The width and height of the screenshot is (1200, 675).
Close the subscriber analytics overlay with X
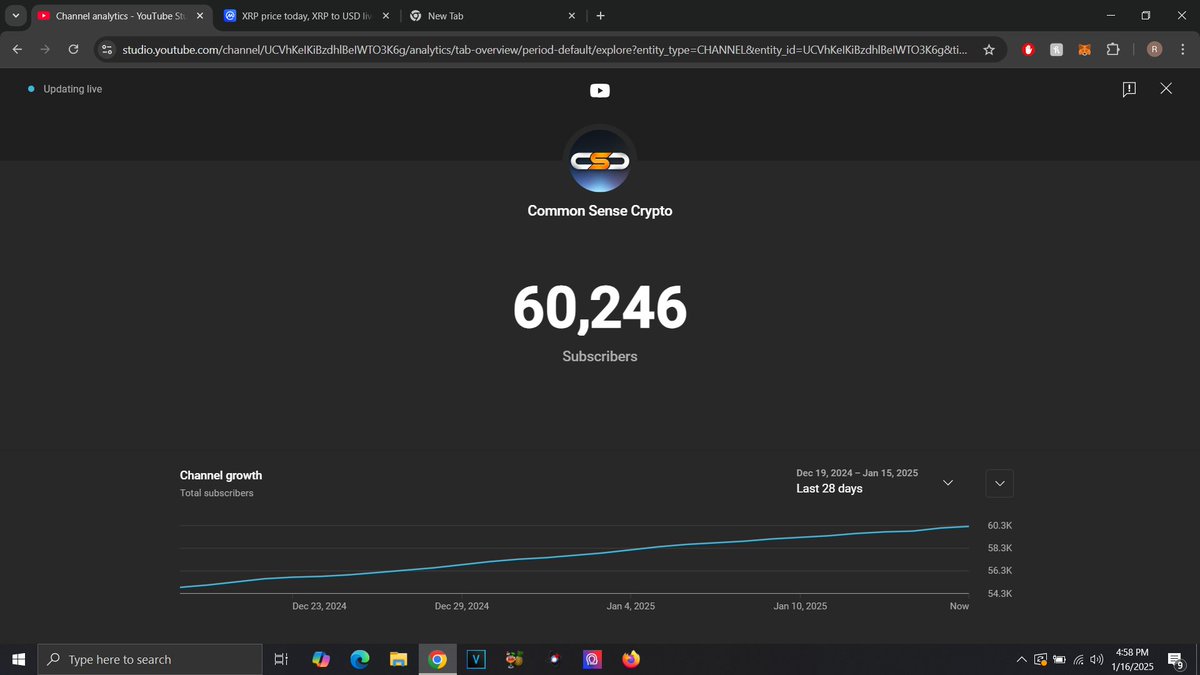point(1166,89)
